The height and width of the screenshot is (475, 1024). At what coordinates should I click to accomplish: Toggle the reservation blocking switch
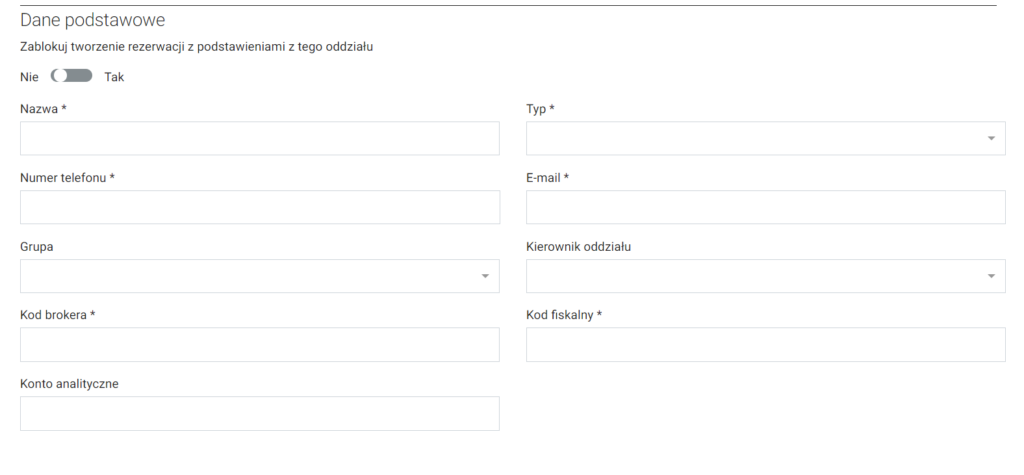[71, 76]
